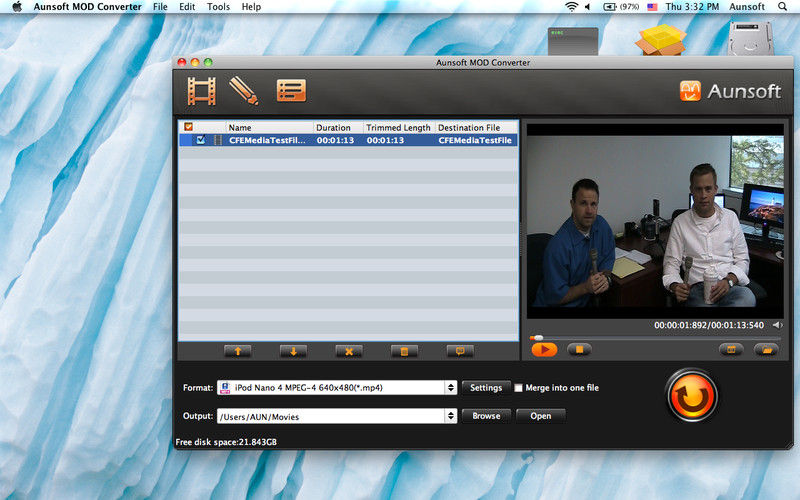Open the Edit menu
Screen dimensions: 800x500
point(187,7)
